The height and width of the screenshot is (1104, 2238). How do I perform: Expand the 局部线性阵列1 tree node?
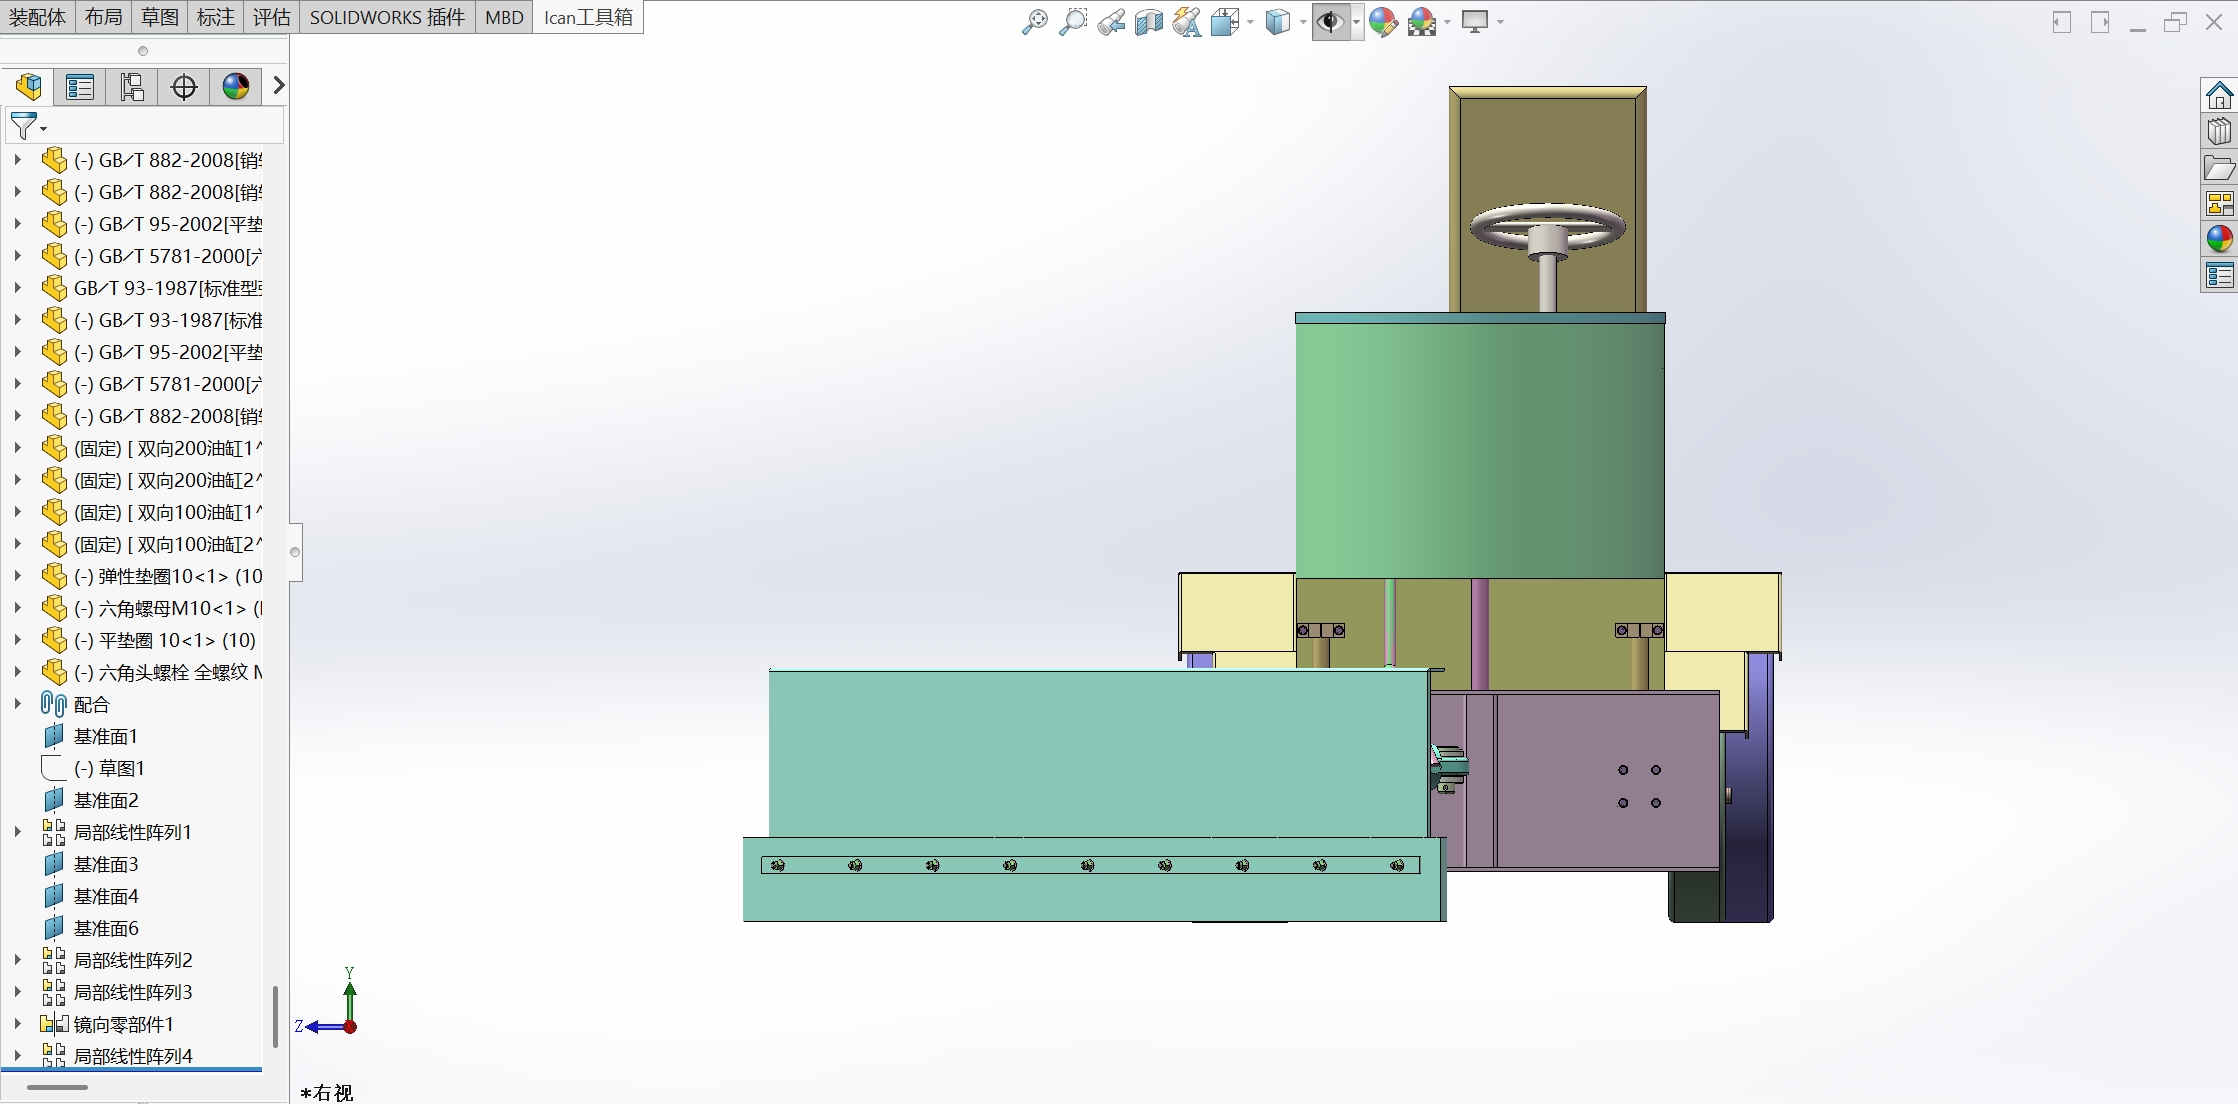click(x=17, y=832)
